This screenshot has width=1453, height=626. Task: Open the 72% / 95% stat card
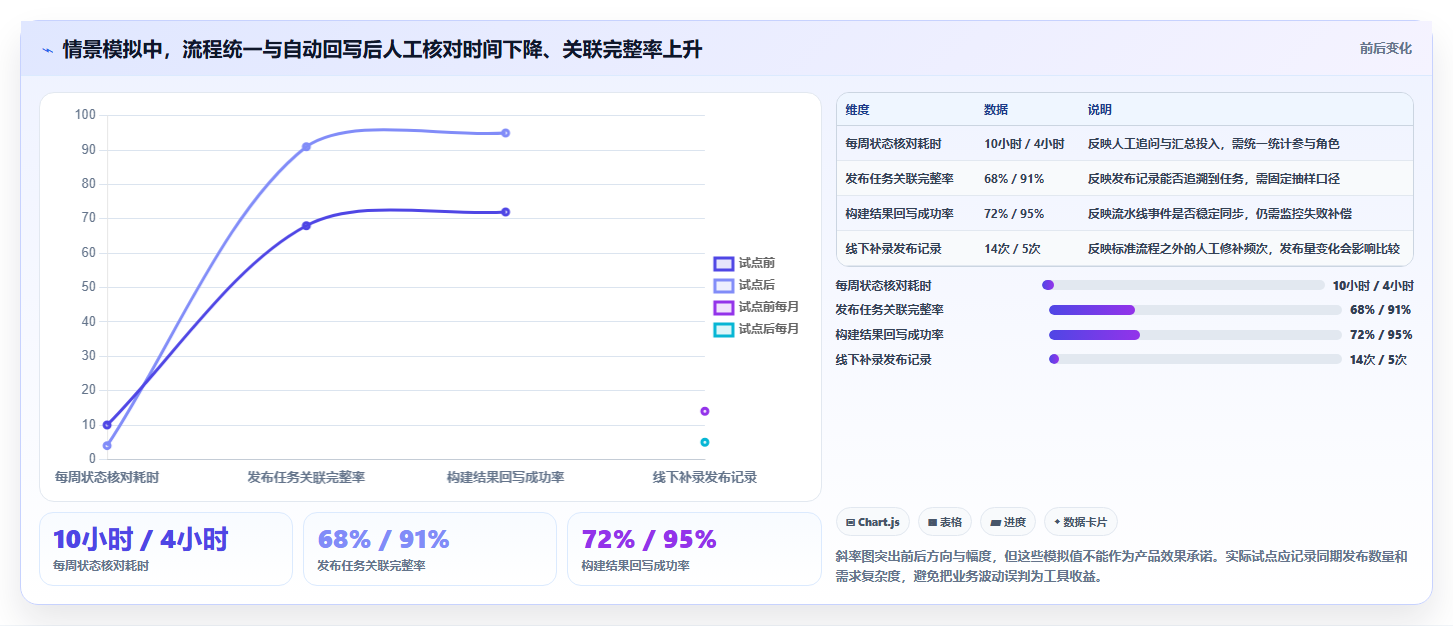694,549
